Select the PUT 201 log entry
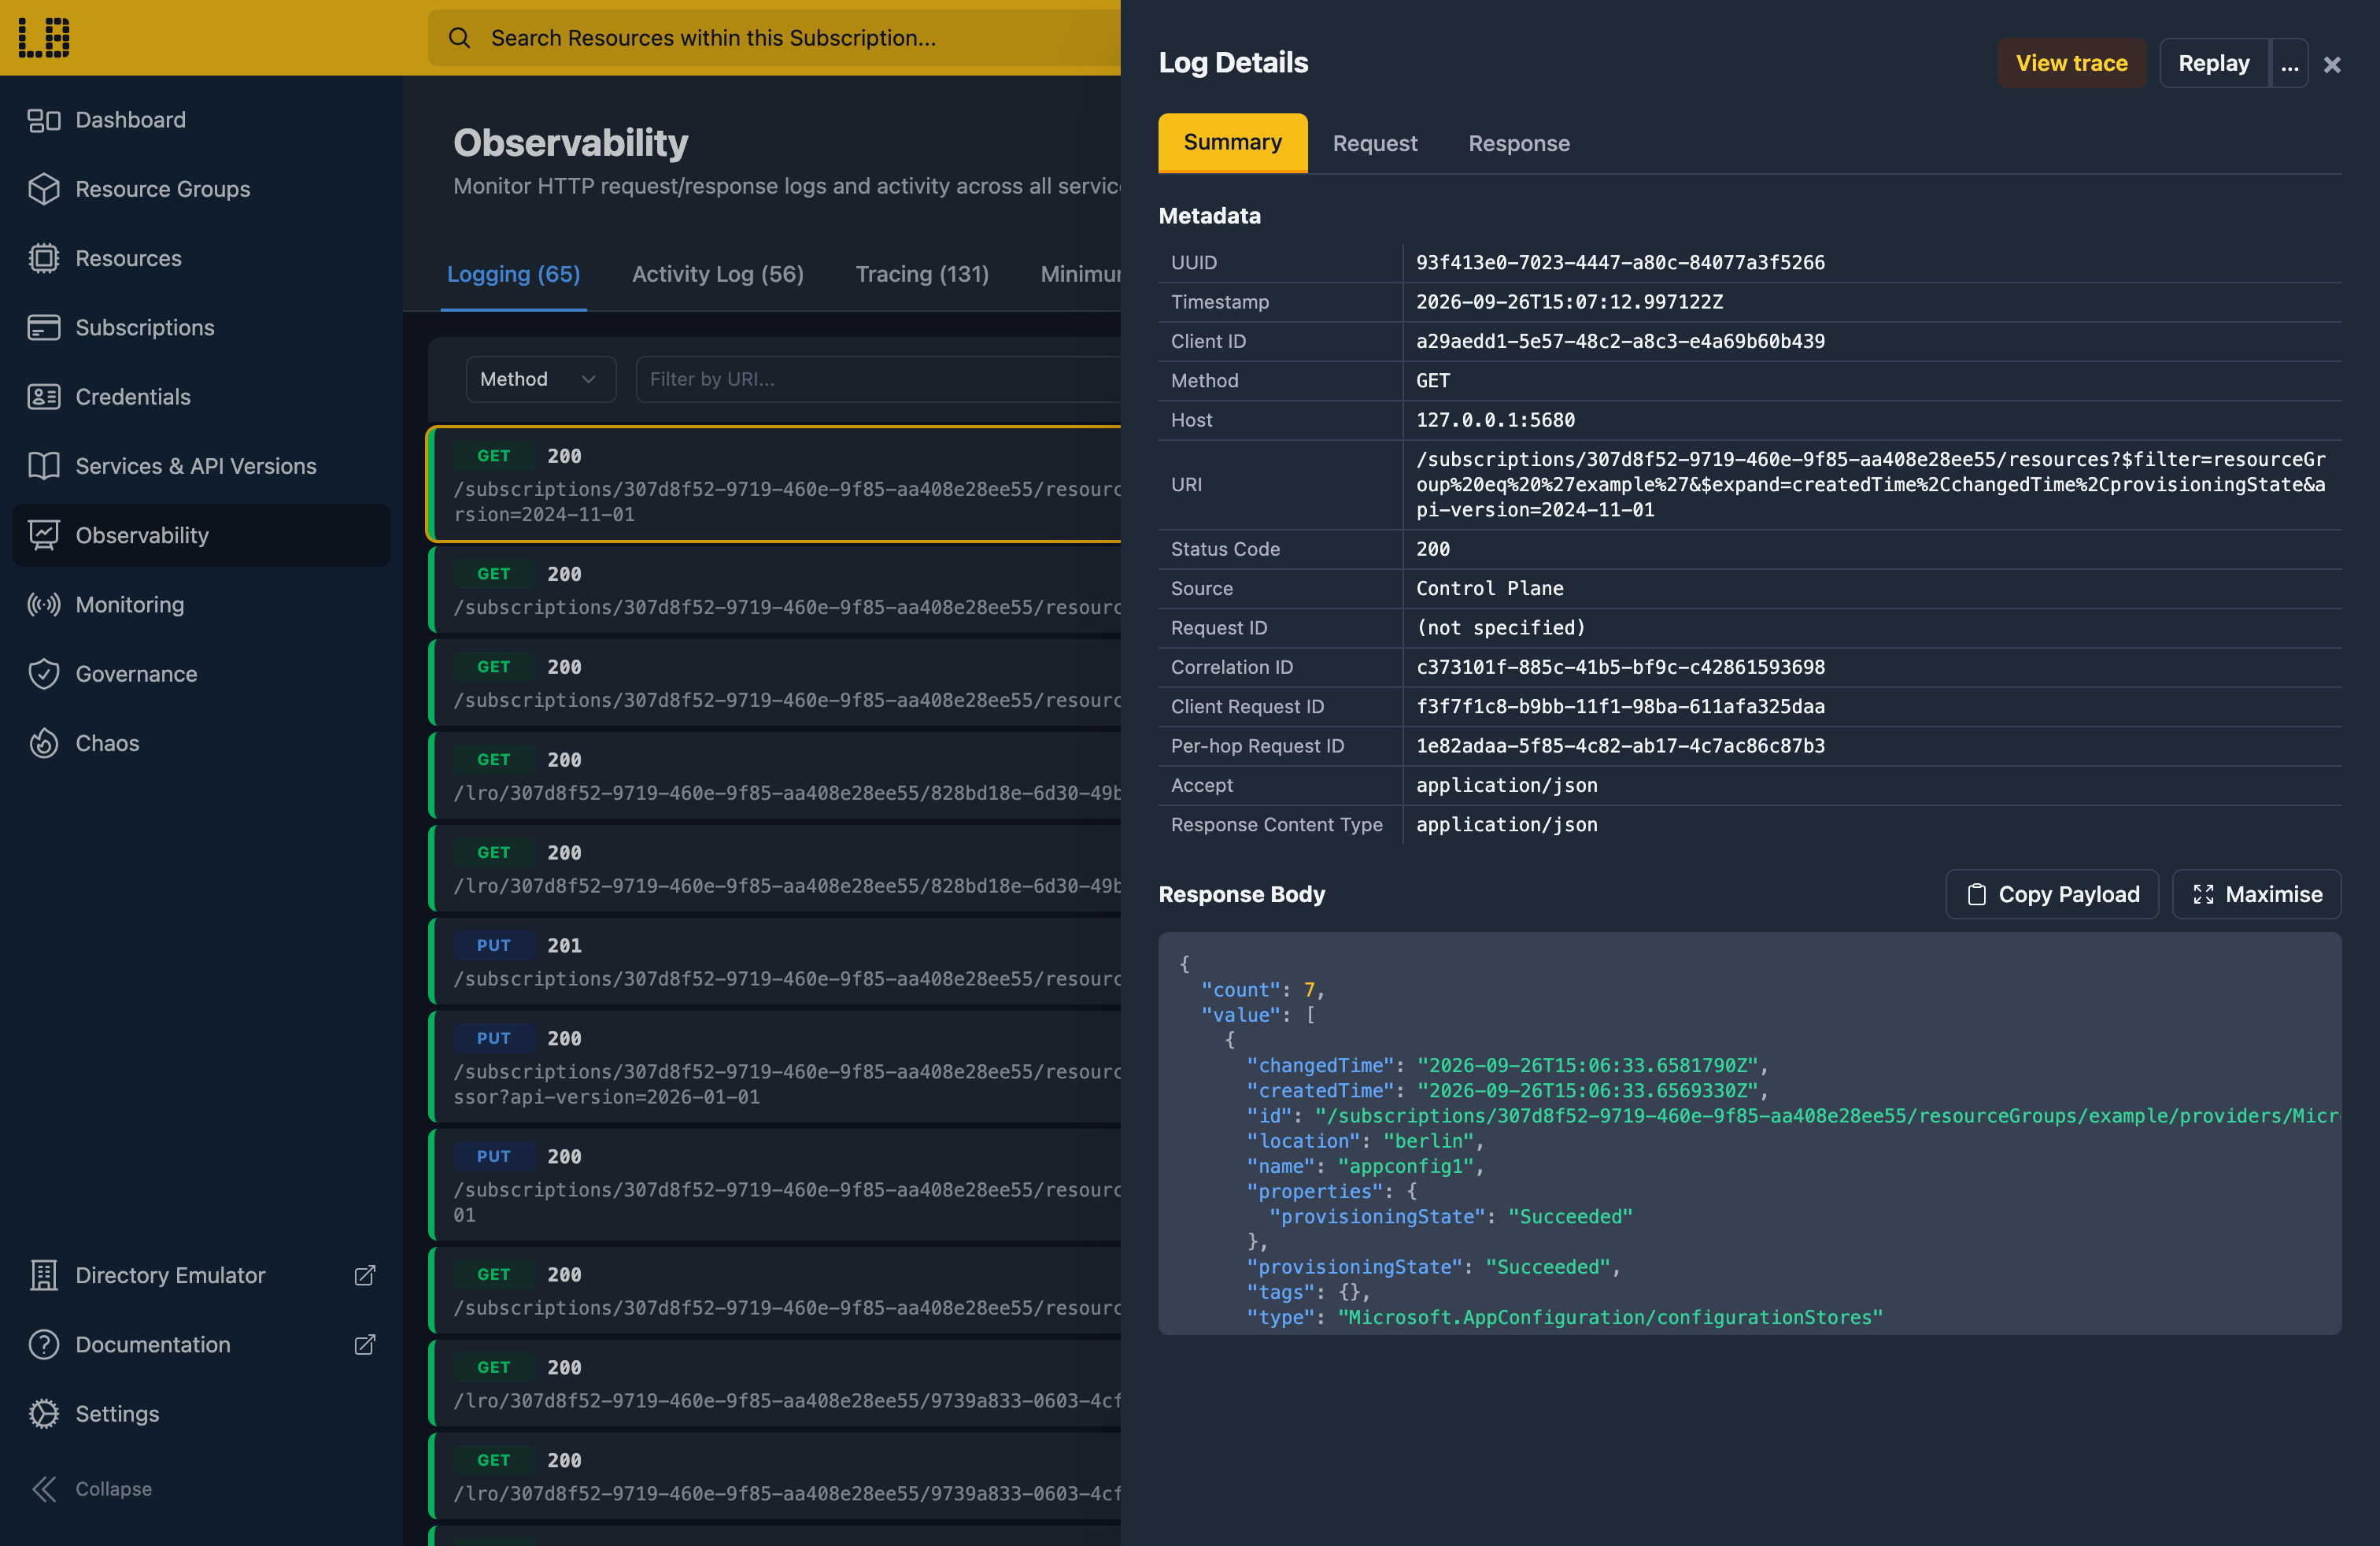Viewport: 2380px width, 1546px height. 775,962
